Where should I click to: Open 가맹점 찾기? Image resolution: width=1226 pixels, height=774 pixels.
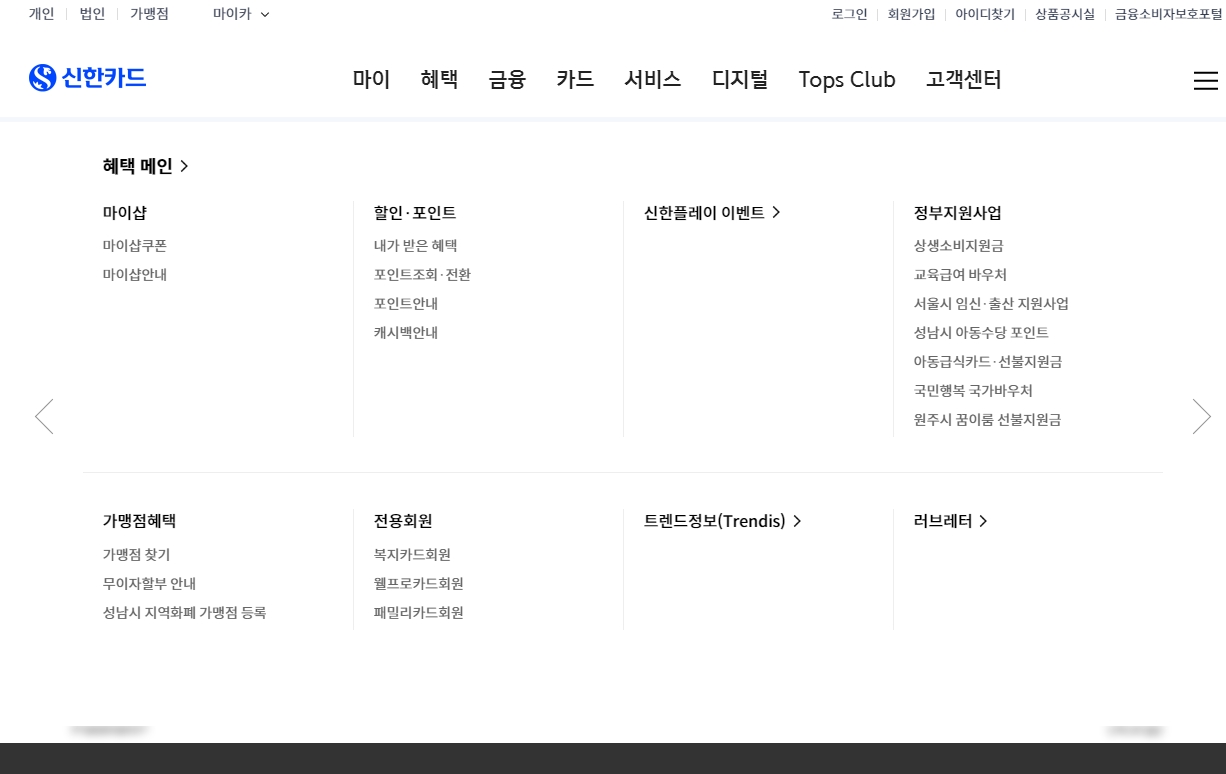tap(137, 554)
